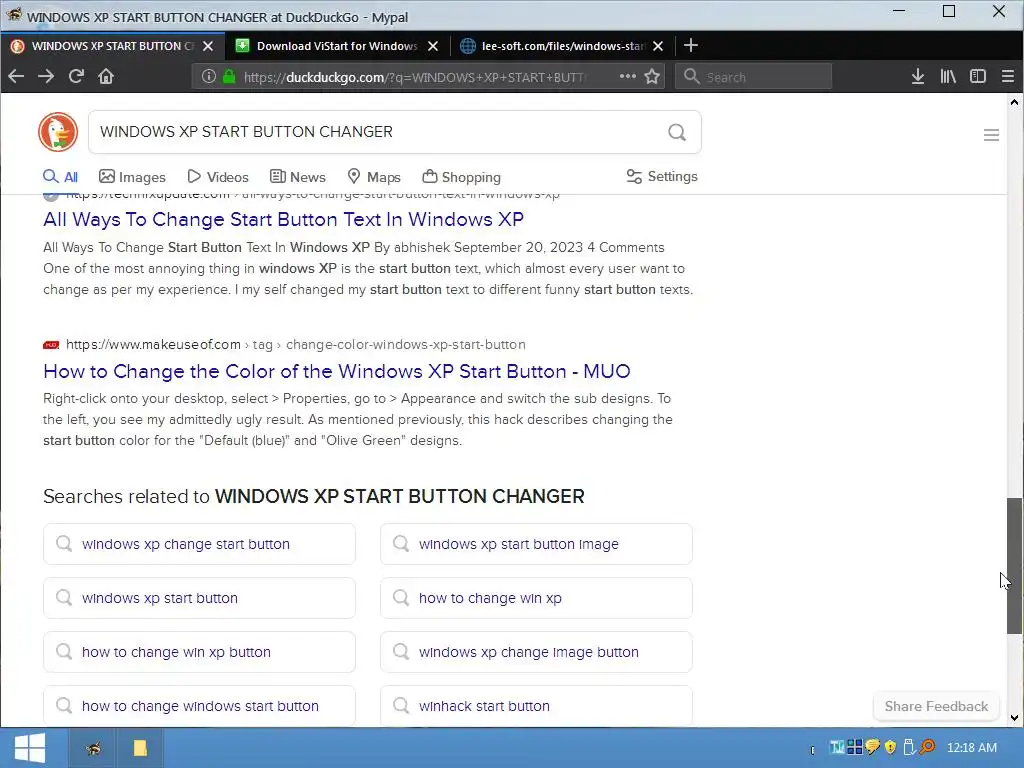Open the makeuseof.com URL breadcrumb
The image size is (1024, 768).
[295, 344]
